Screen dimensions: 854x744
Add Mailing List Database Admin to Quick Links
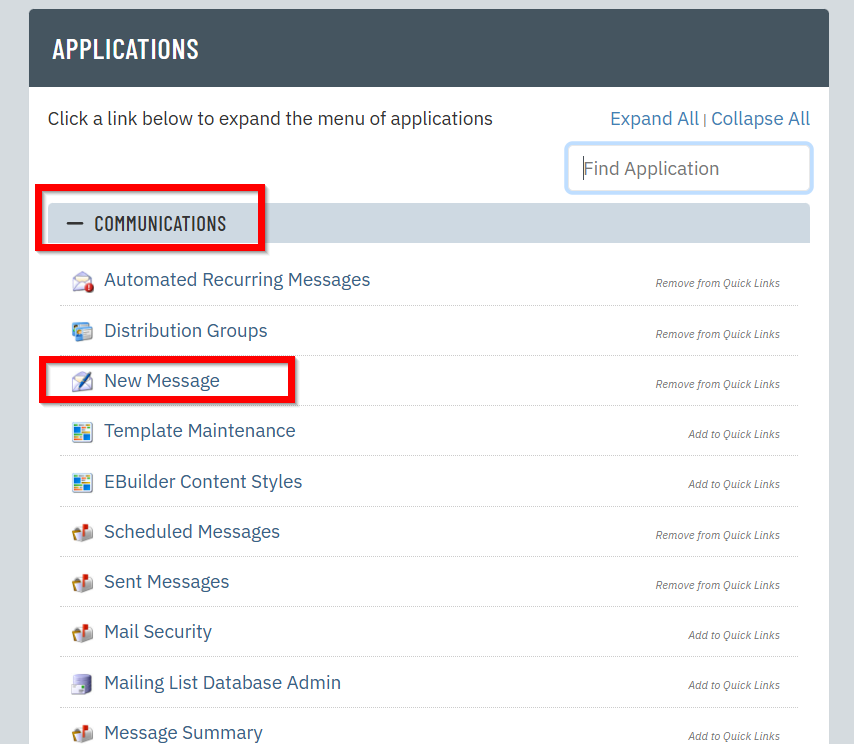click(x=734, y=686)
